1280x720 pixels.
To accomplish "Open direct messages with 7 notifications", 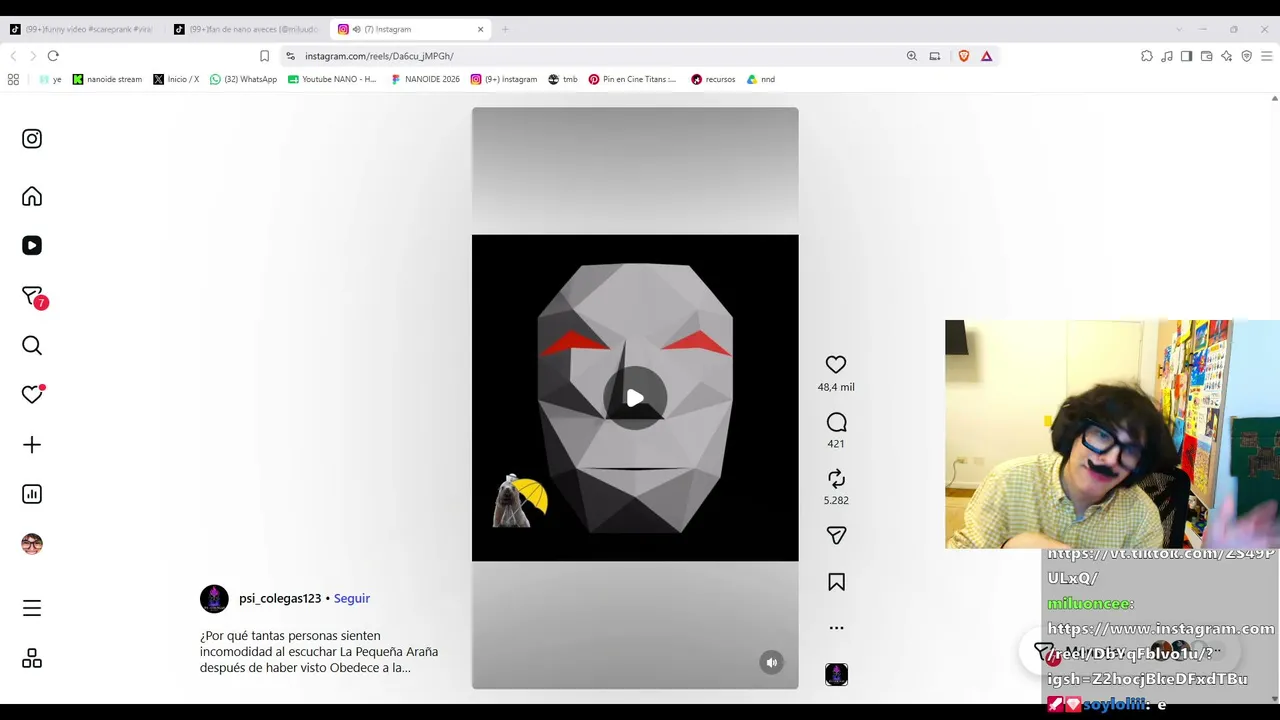I will (33, 297).
